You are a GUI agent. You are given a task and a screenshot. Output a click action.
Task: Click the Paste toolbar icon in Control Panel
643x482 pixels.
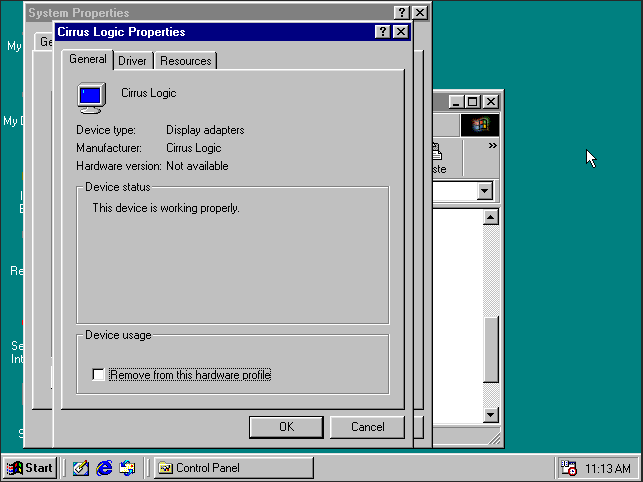(x=438, y=158)
